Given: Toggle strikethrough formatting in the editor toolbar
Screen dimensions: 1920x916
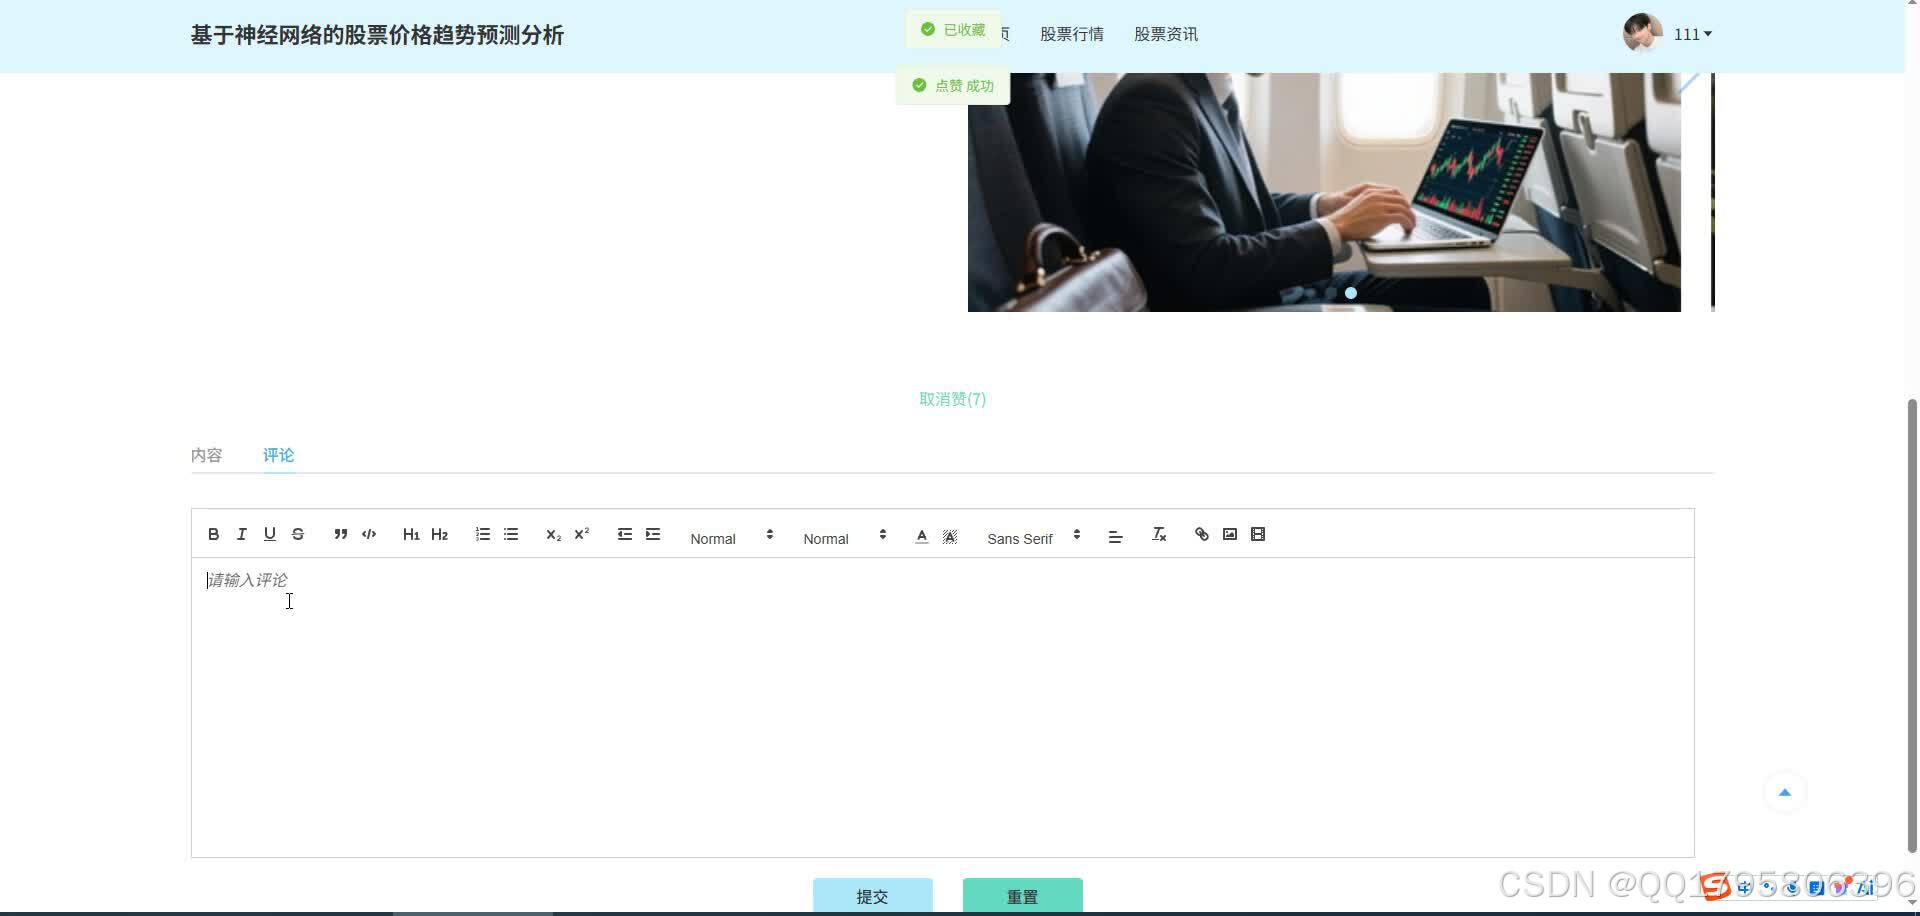Looking at the screenshot, I should coord(297,534).
